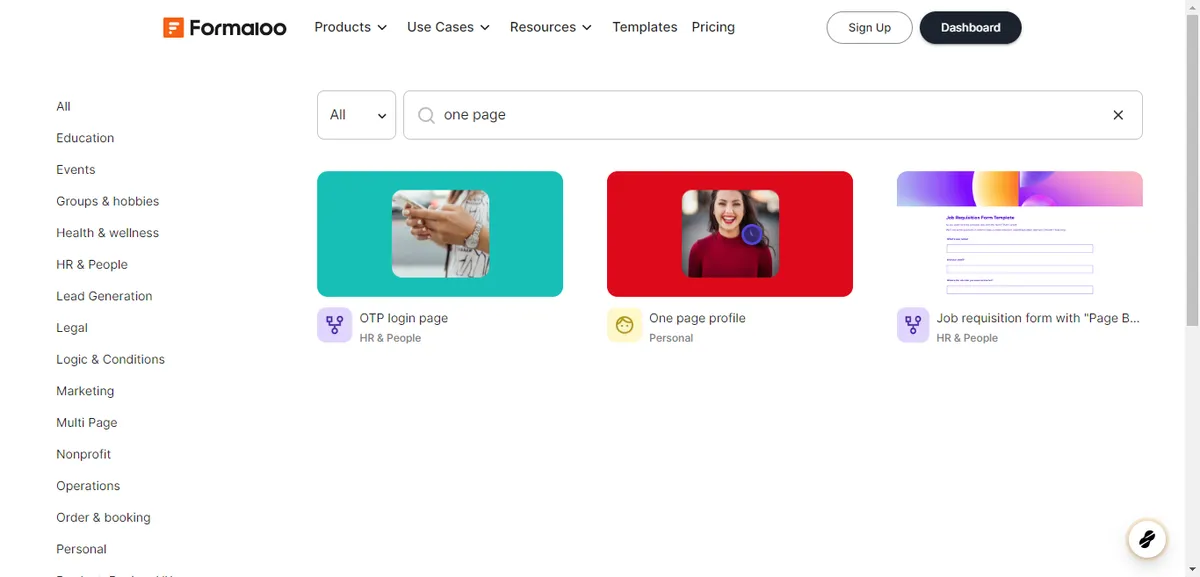
Task: Click the HR & People icon on OTP login page
Action: pos(334,325)
